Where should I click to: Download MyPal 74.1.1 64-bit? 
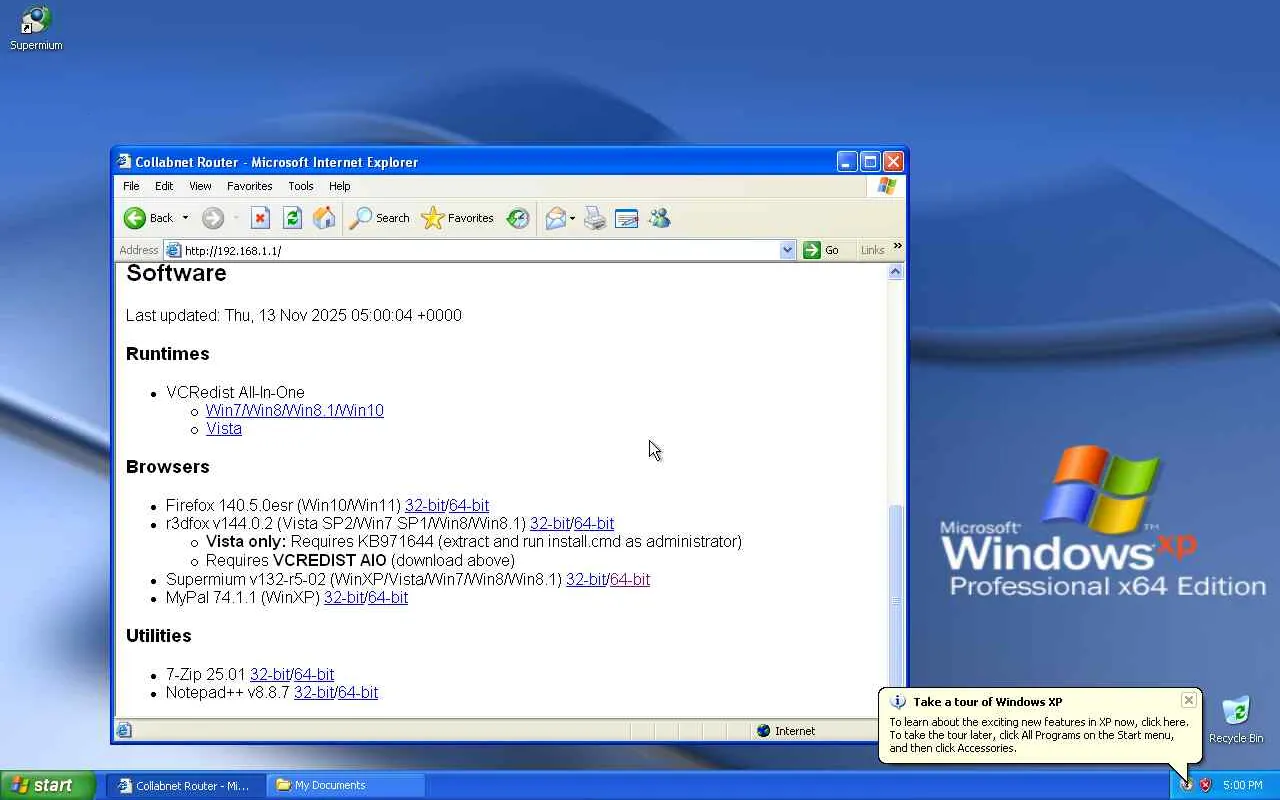(388, 598)
